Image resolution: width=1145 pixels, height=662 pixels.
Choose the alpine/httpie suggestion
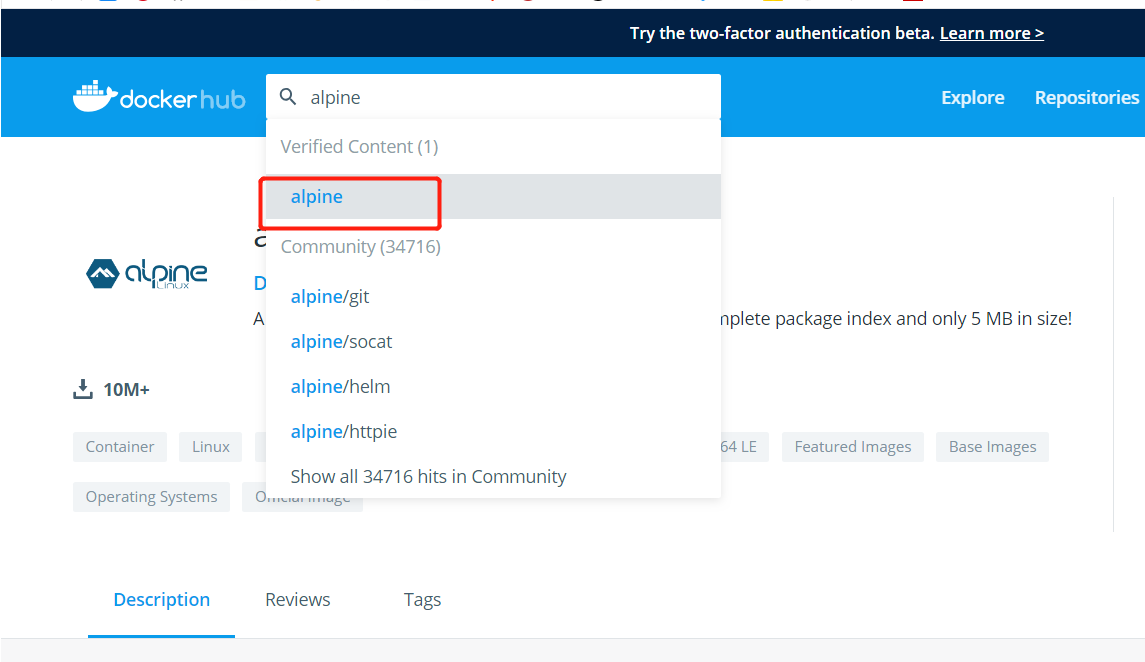pos(343,432)
